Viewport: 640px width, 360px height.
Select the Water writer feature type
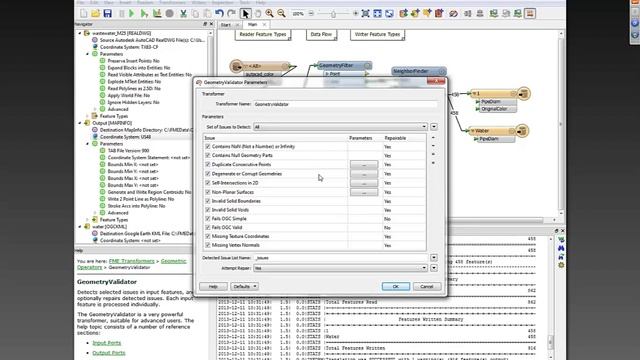(x=493, y=131)
